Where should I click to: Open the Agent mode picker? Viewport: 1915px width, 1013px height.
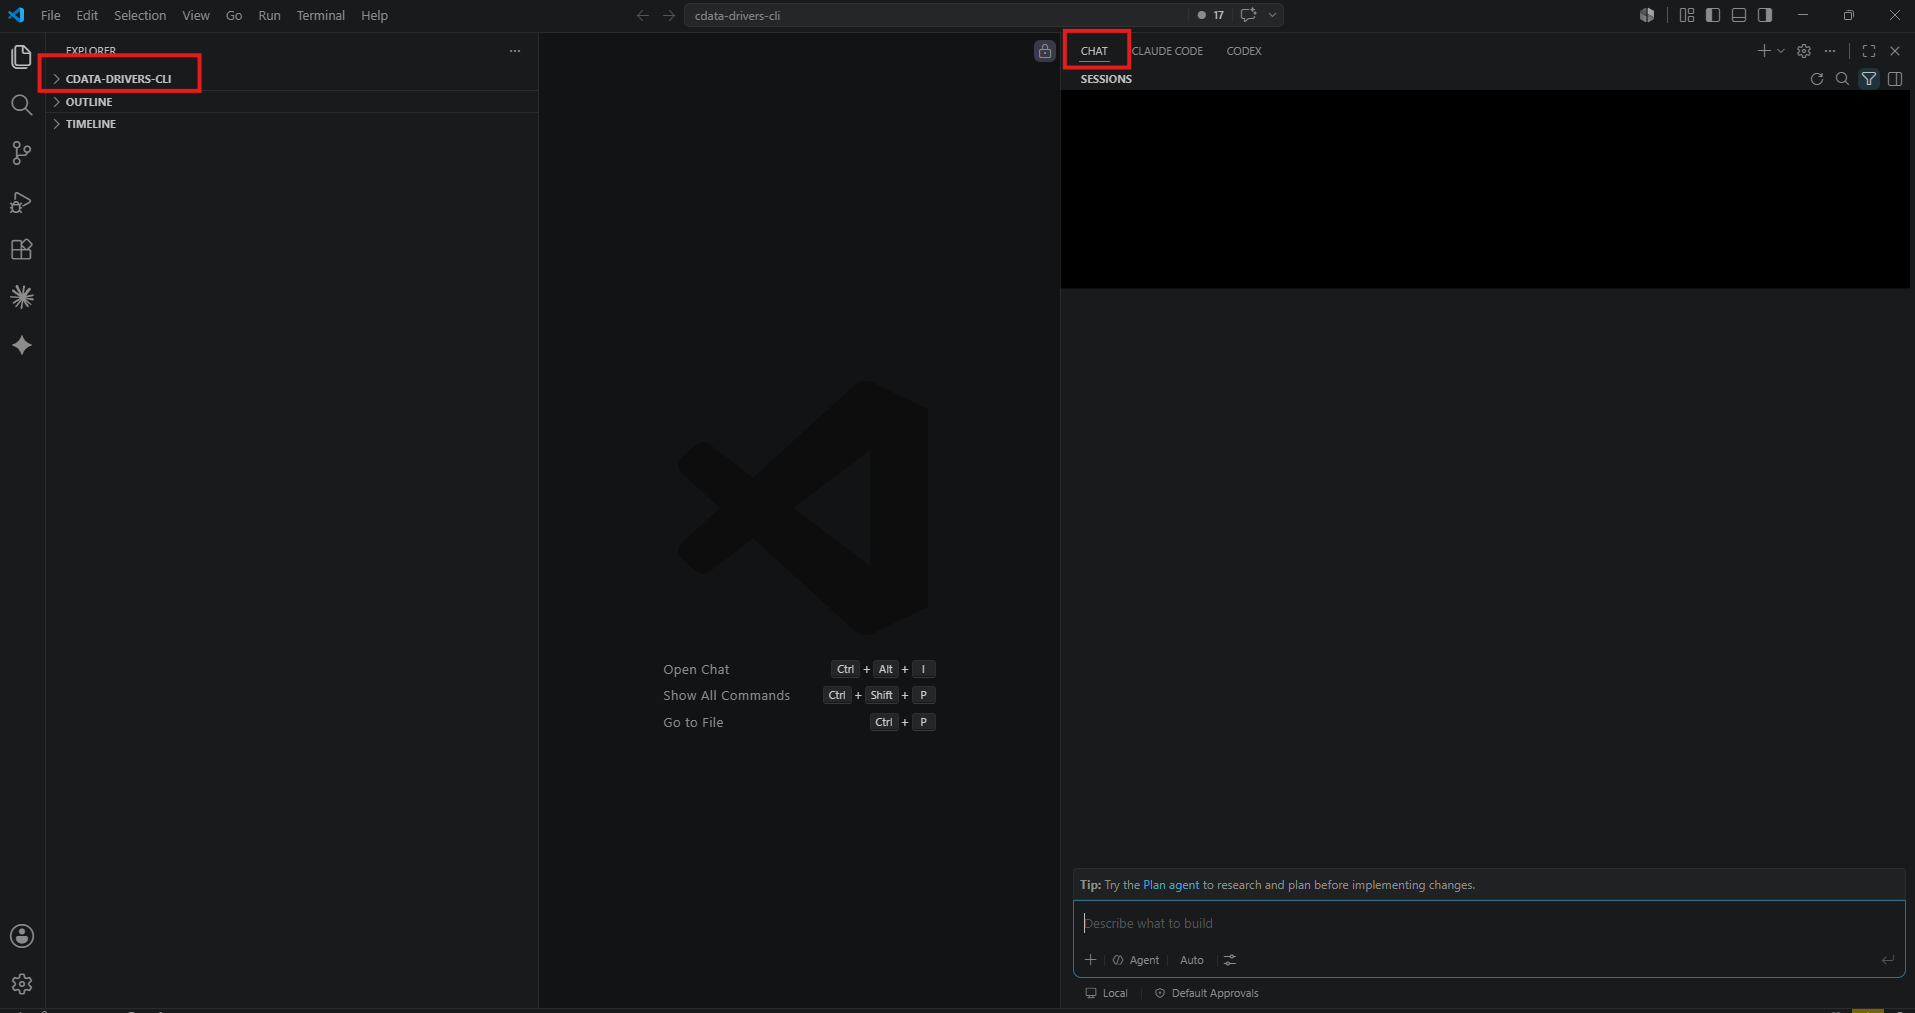pos(1136,960)
